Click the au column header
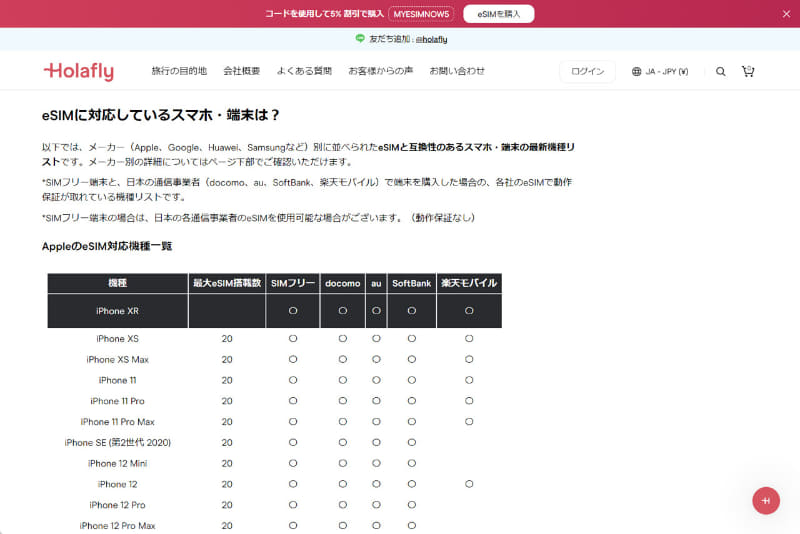 click(x=376, y=283)
